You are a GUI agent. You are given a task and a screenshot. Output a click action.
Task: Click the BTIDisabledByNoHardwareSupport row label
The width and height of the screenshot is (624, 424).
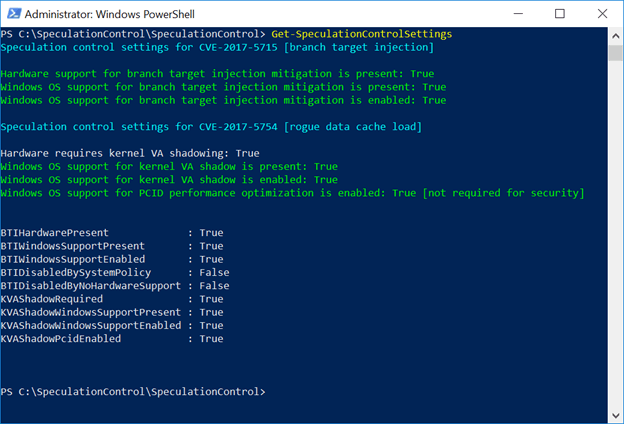pos(91,286)
